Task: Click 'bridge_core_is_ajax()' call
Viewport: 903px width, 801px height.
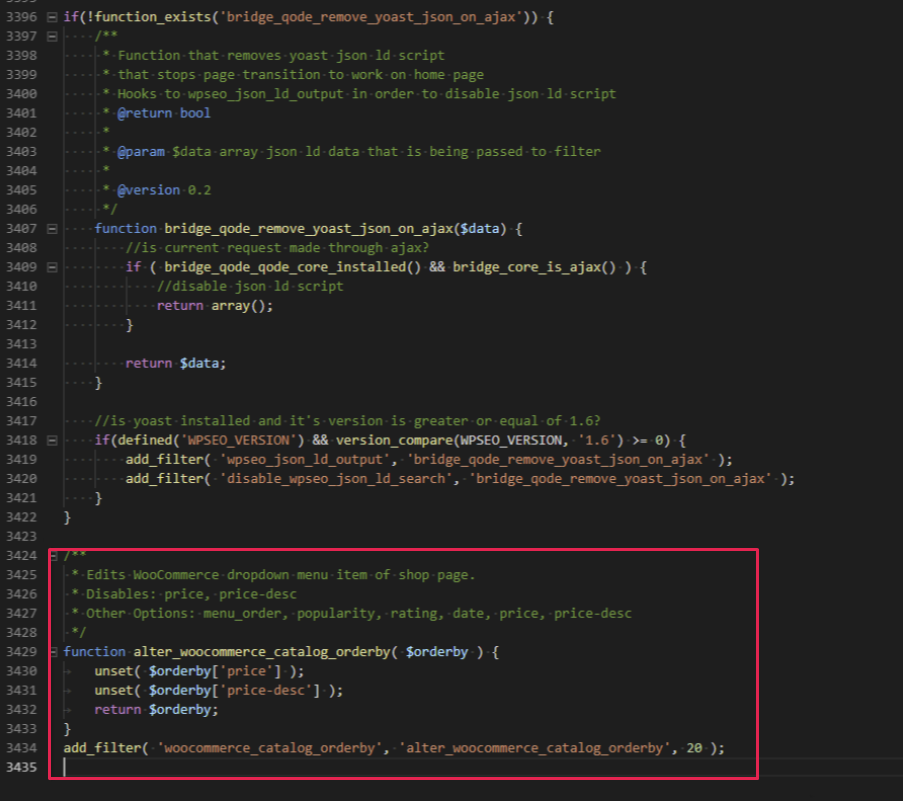Action: pos(534,267)
